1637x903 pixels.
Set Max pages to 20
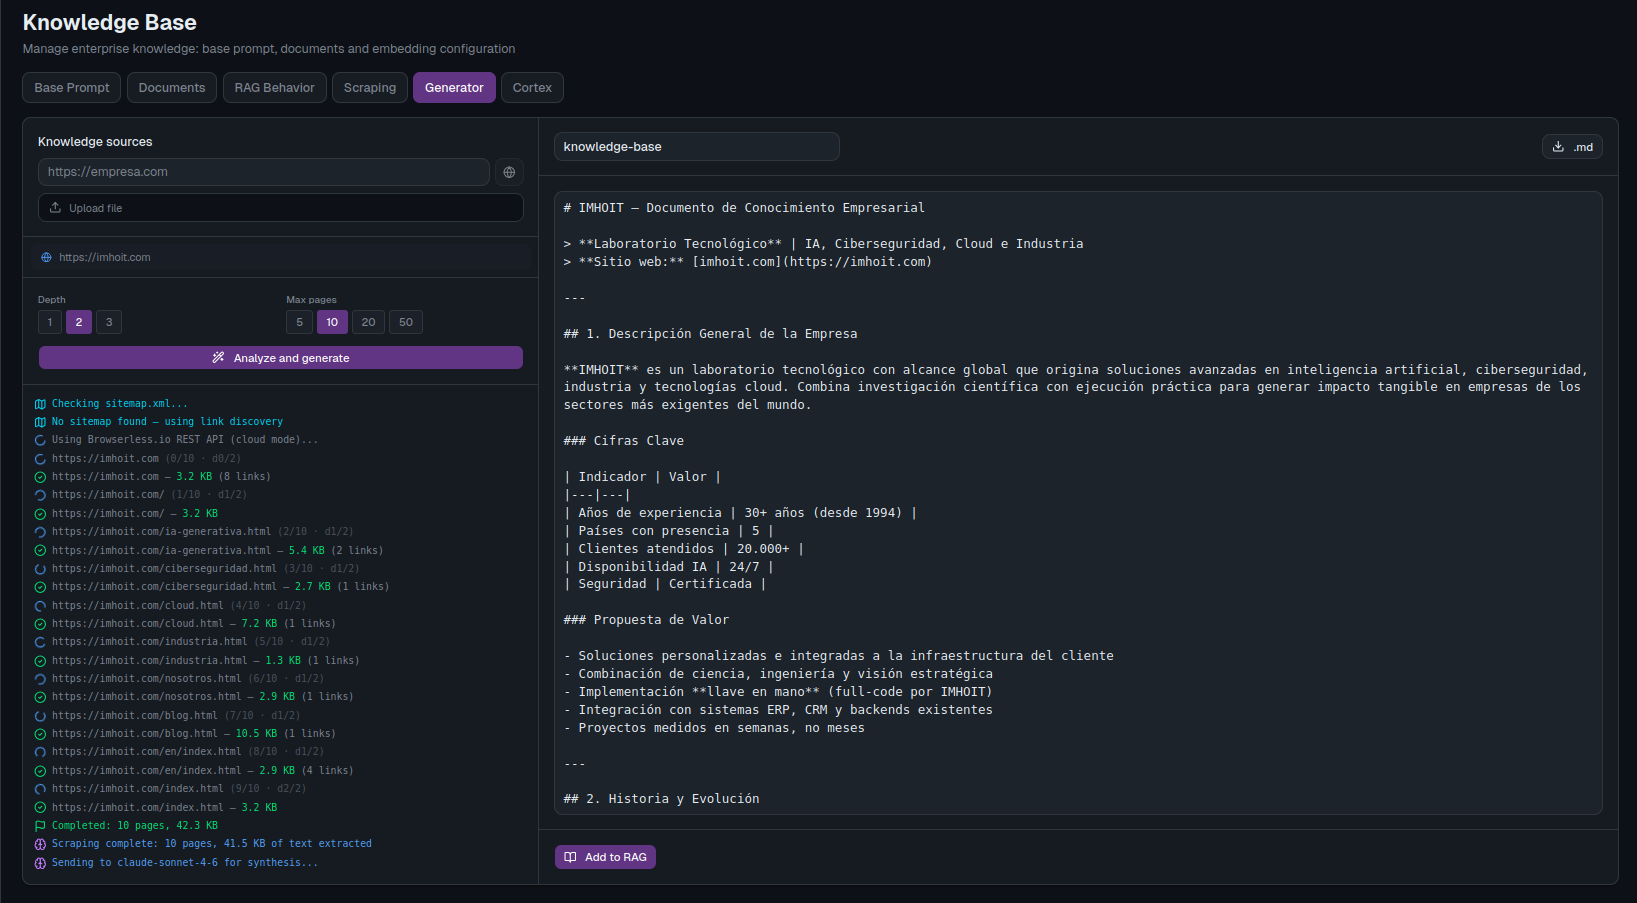point(368,322)
